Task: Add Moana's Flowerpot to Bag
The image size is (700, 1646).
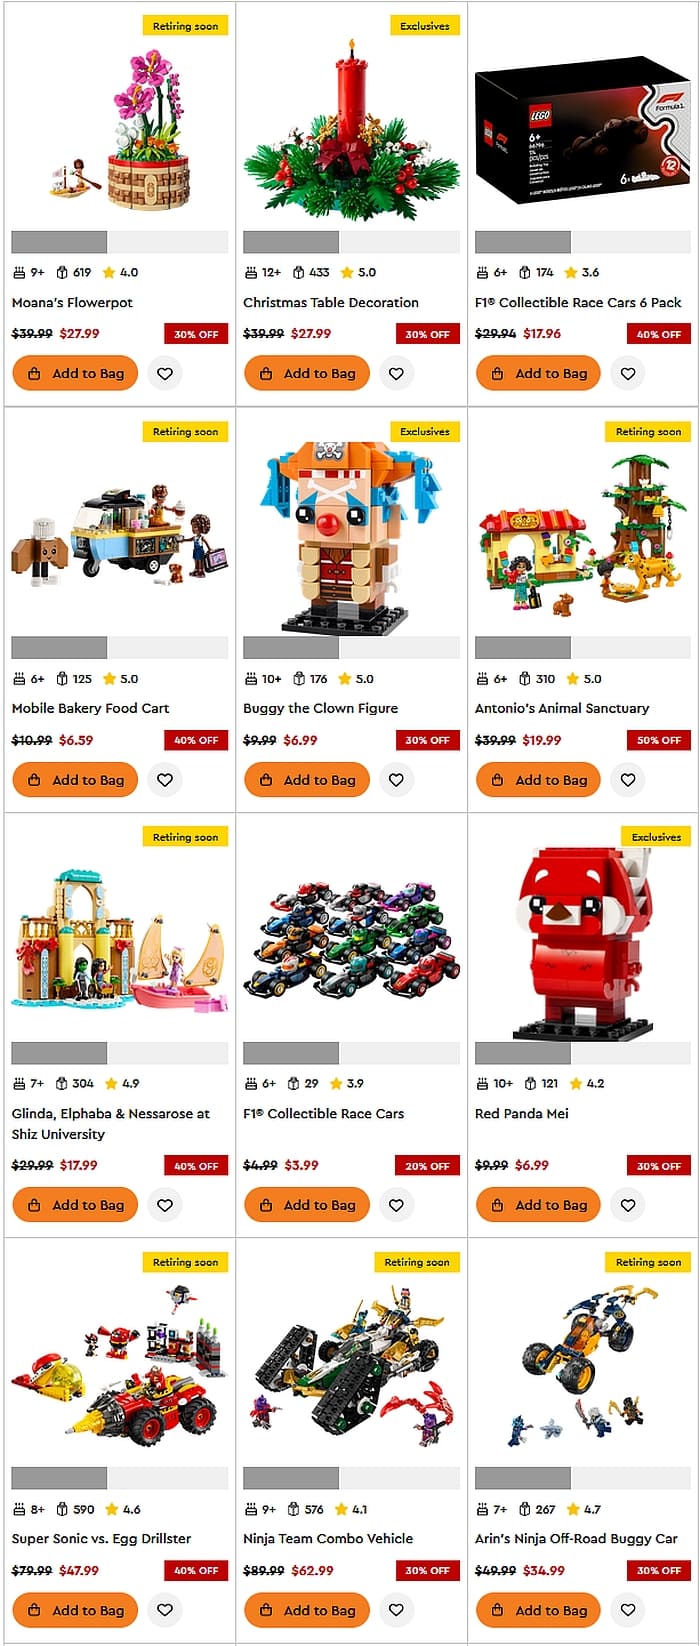Action: point(75,374)
